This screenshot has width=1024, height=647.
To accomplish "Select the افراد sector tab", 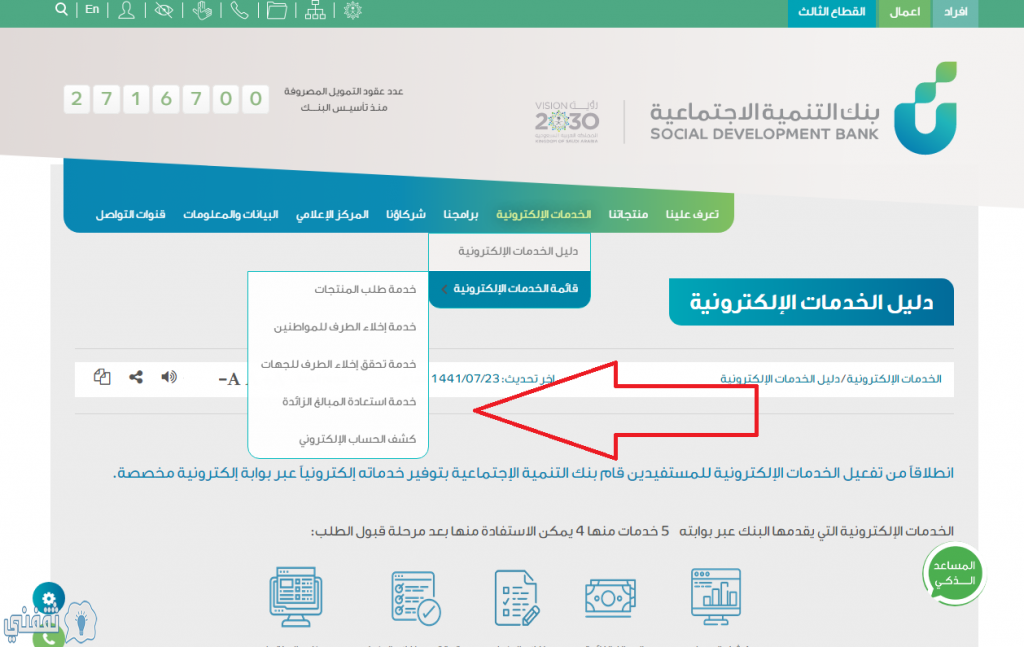I will coord(955,12).
